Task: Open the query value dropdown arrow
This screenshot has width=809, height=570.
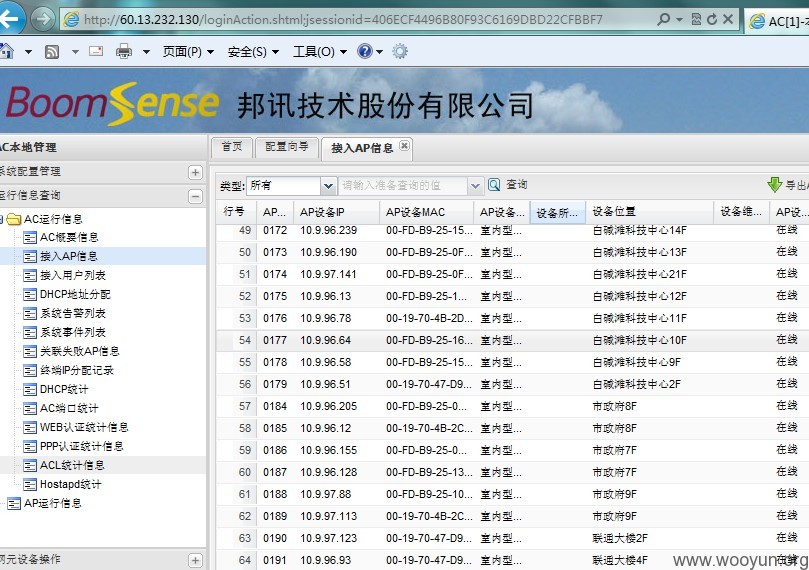Action: point(475,186)
